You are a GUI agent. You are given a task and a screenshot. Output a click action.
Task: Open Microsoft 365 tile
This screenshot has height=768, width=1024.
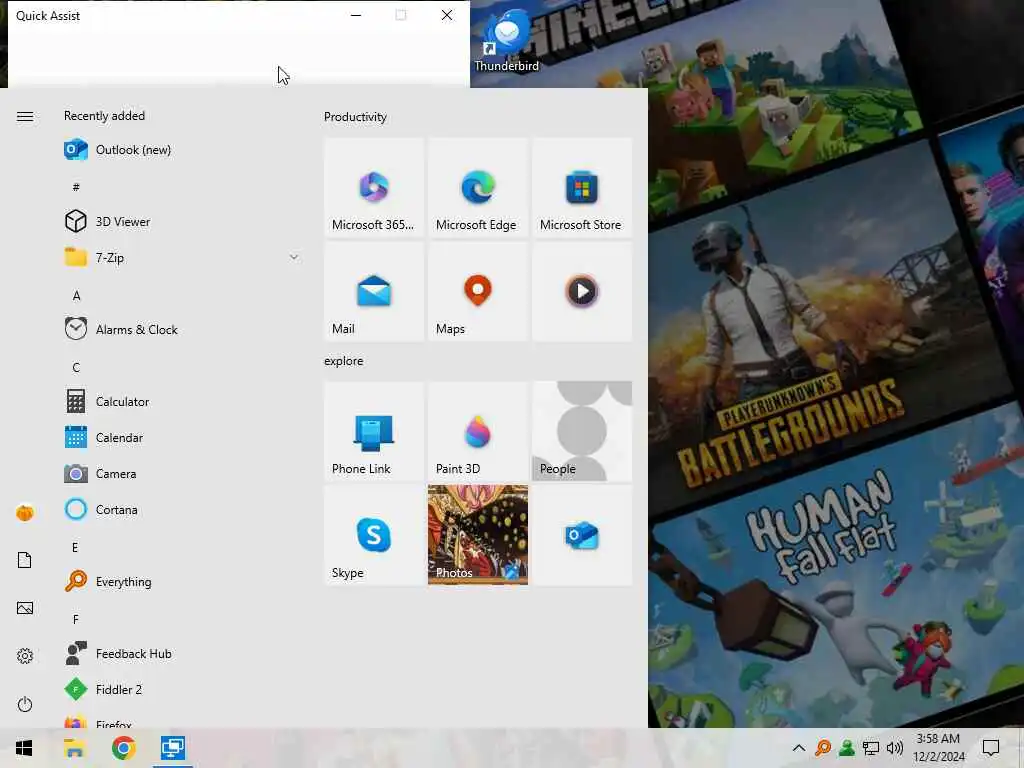pyautogui.click(x=374, y=187)
